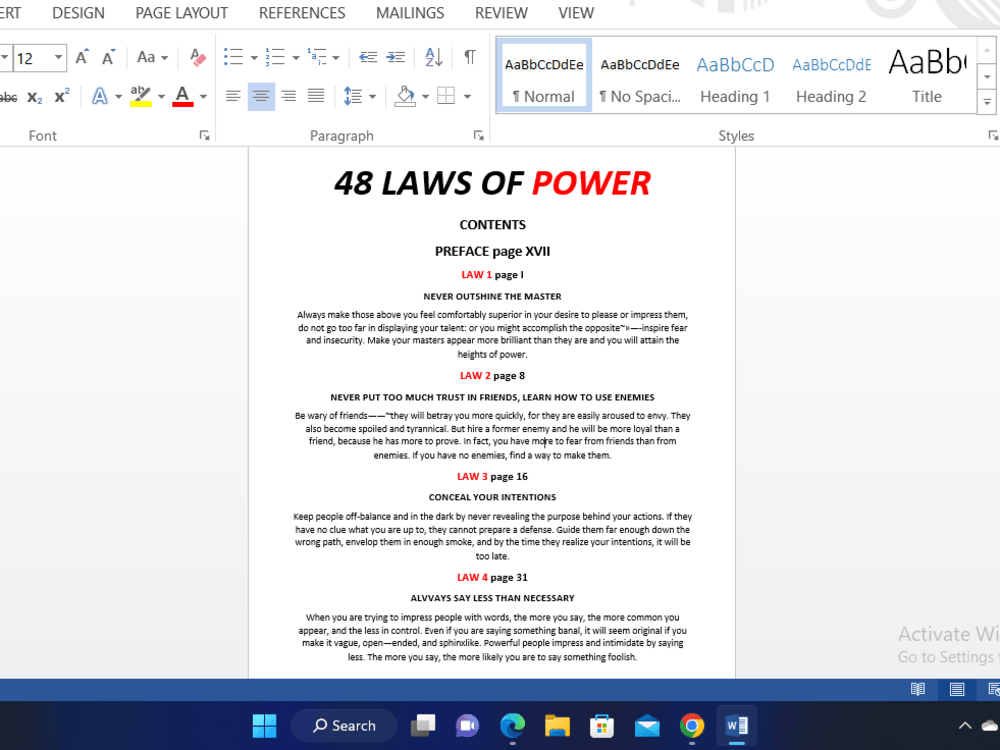The height and width of the screenshot is (750, 1000).
Task: Apply subscript formatting
Action: click(x=34, y=97)
